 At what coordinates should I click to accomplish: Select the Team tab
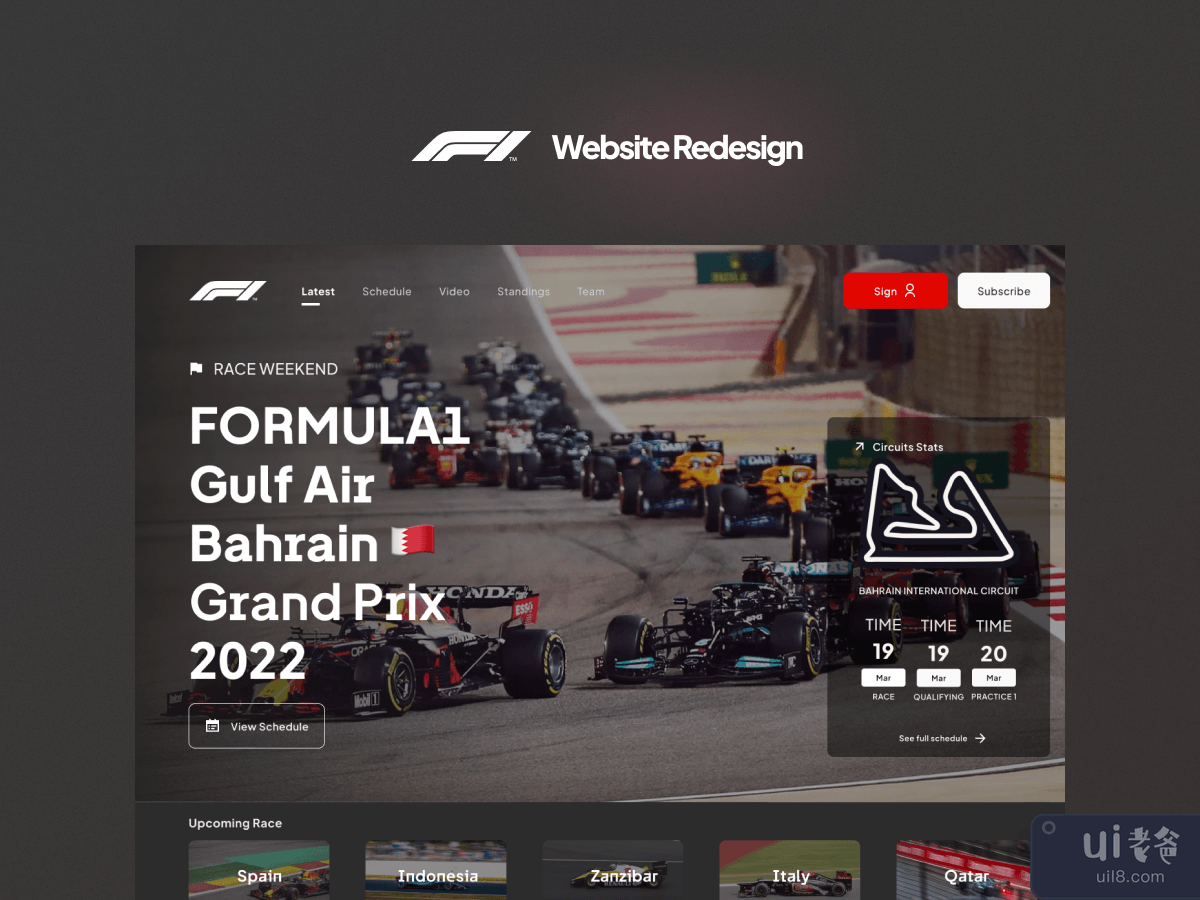[591, 292]
